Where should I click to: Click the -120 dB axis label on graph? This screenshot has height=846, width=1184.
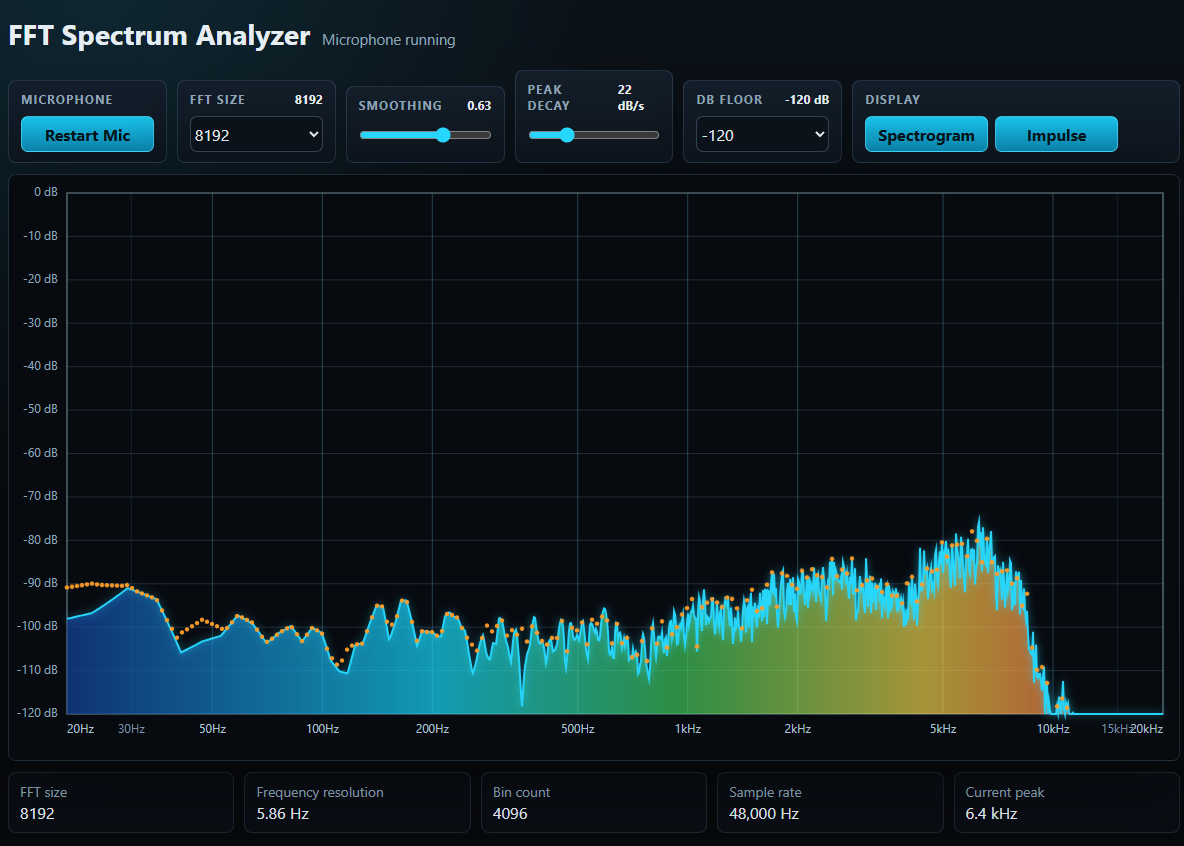point(38,712)
